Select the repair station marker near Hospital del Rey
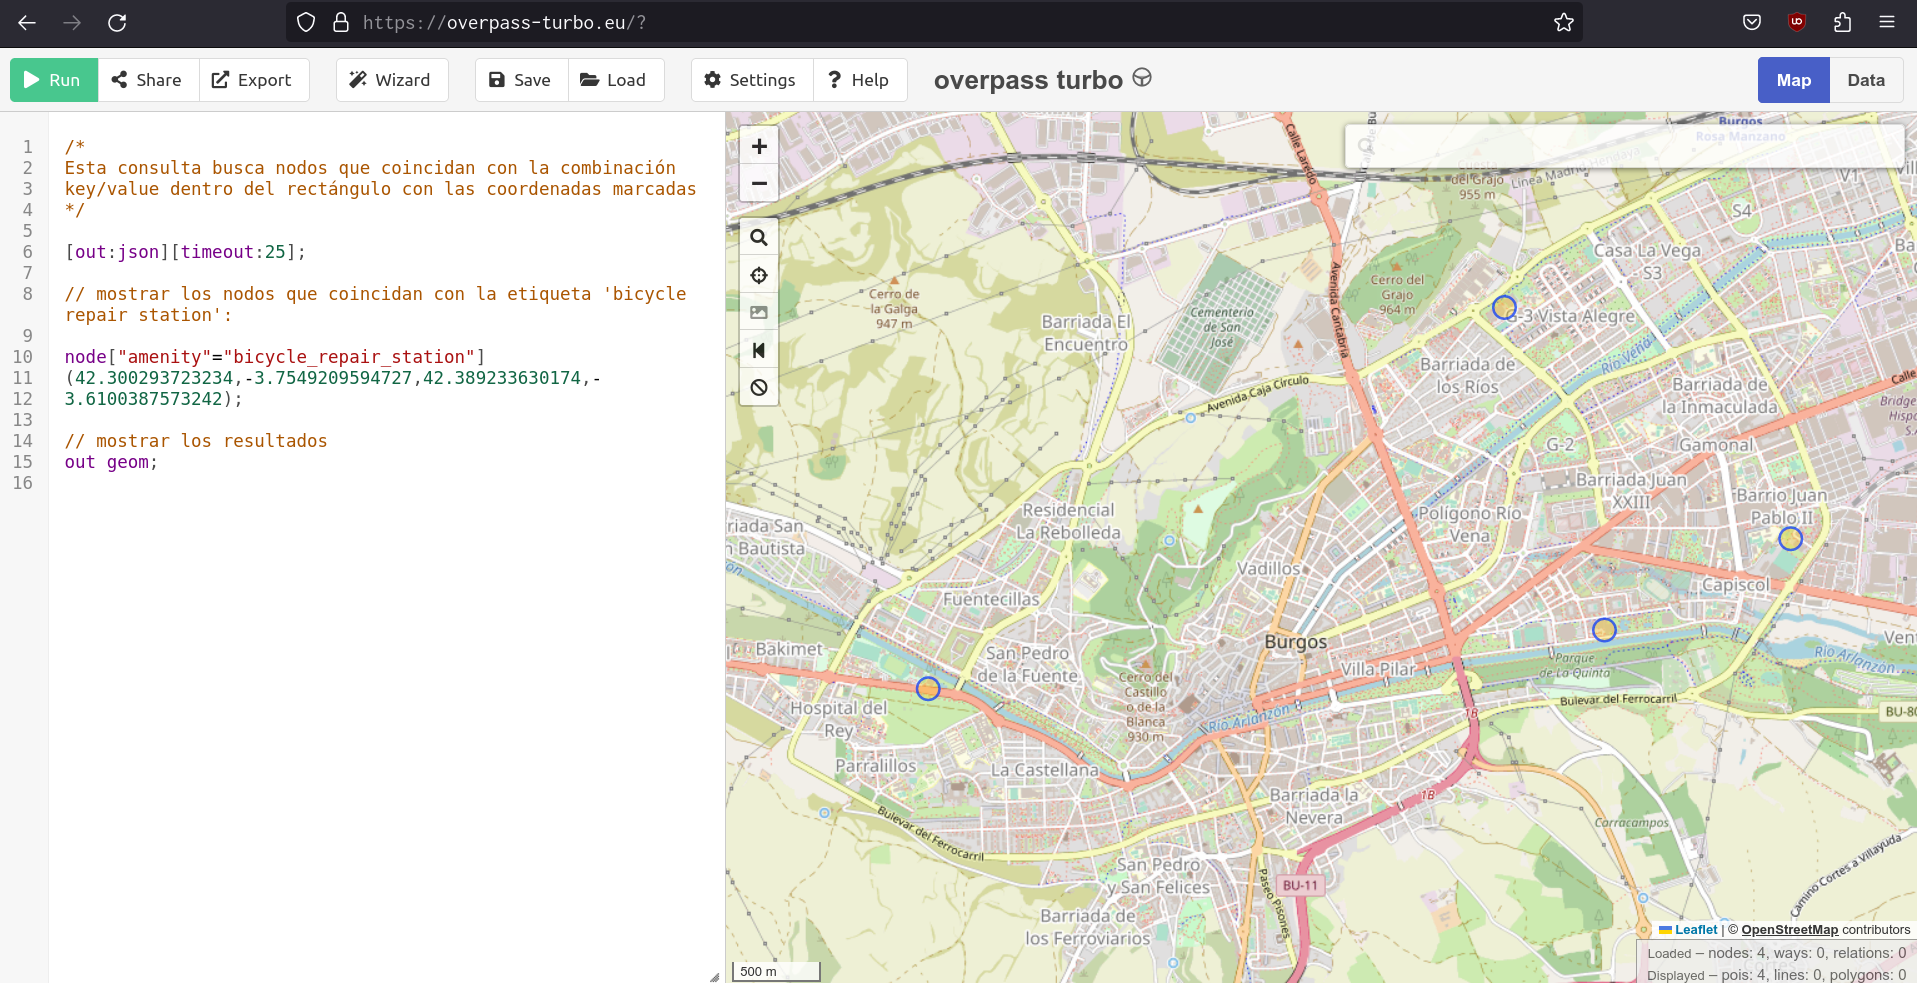The height and width of the screenshot is (983, 1917). (928, 689)
